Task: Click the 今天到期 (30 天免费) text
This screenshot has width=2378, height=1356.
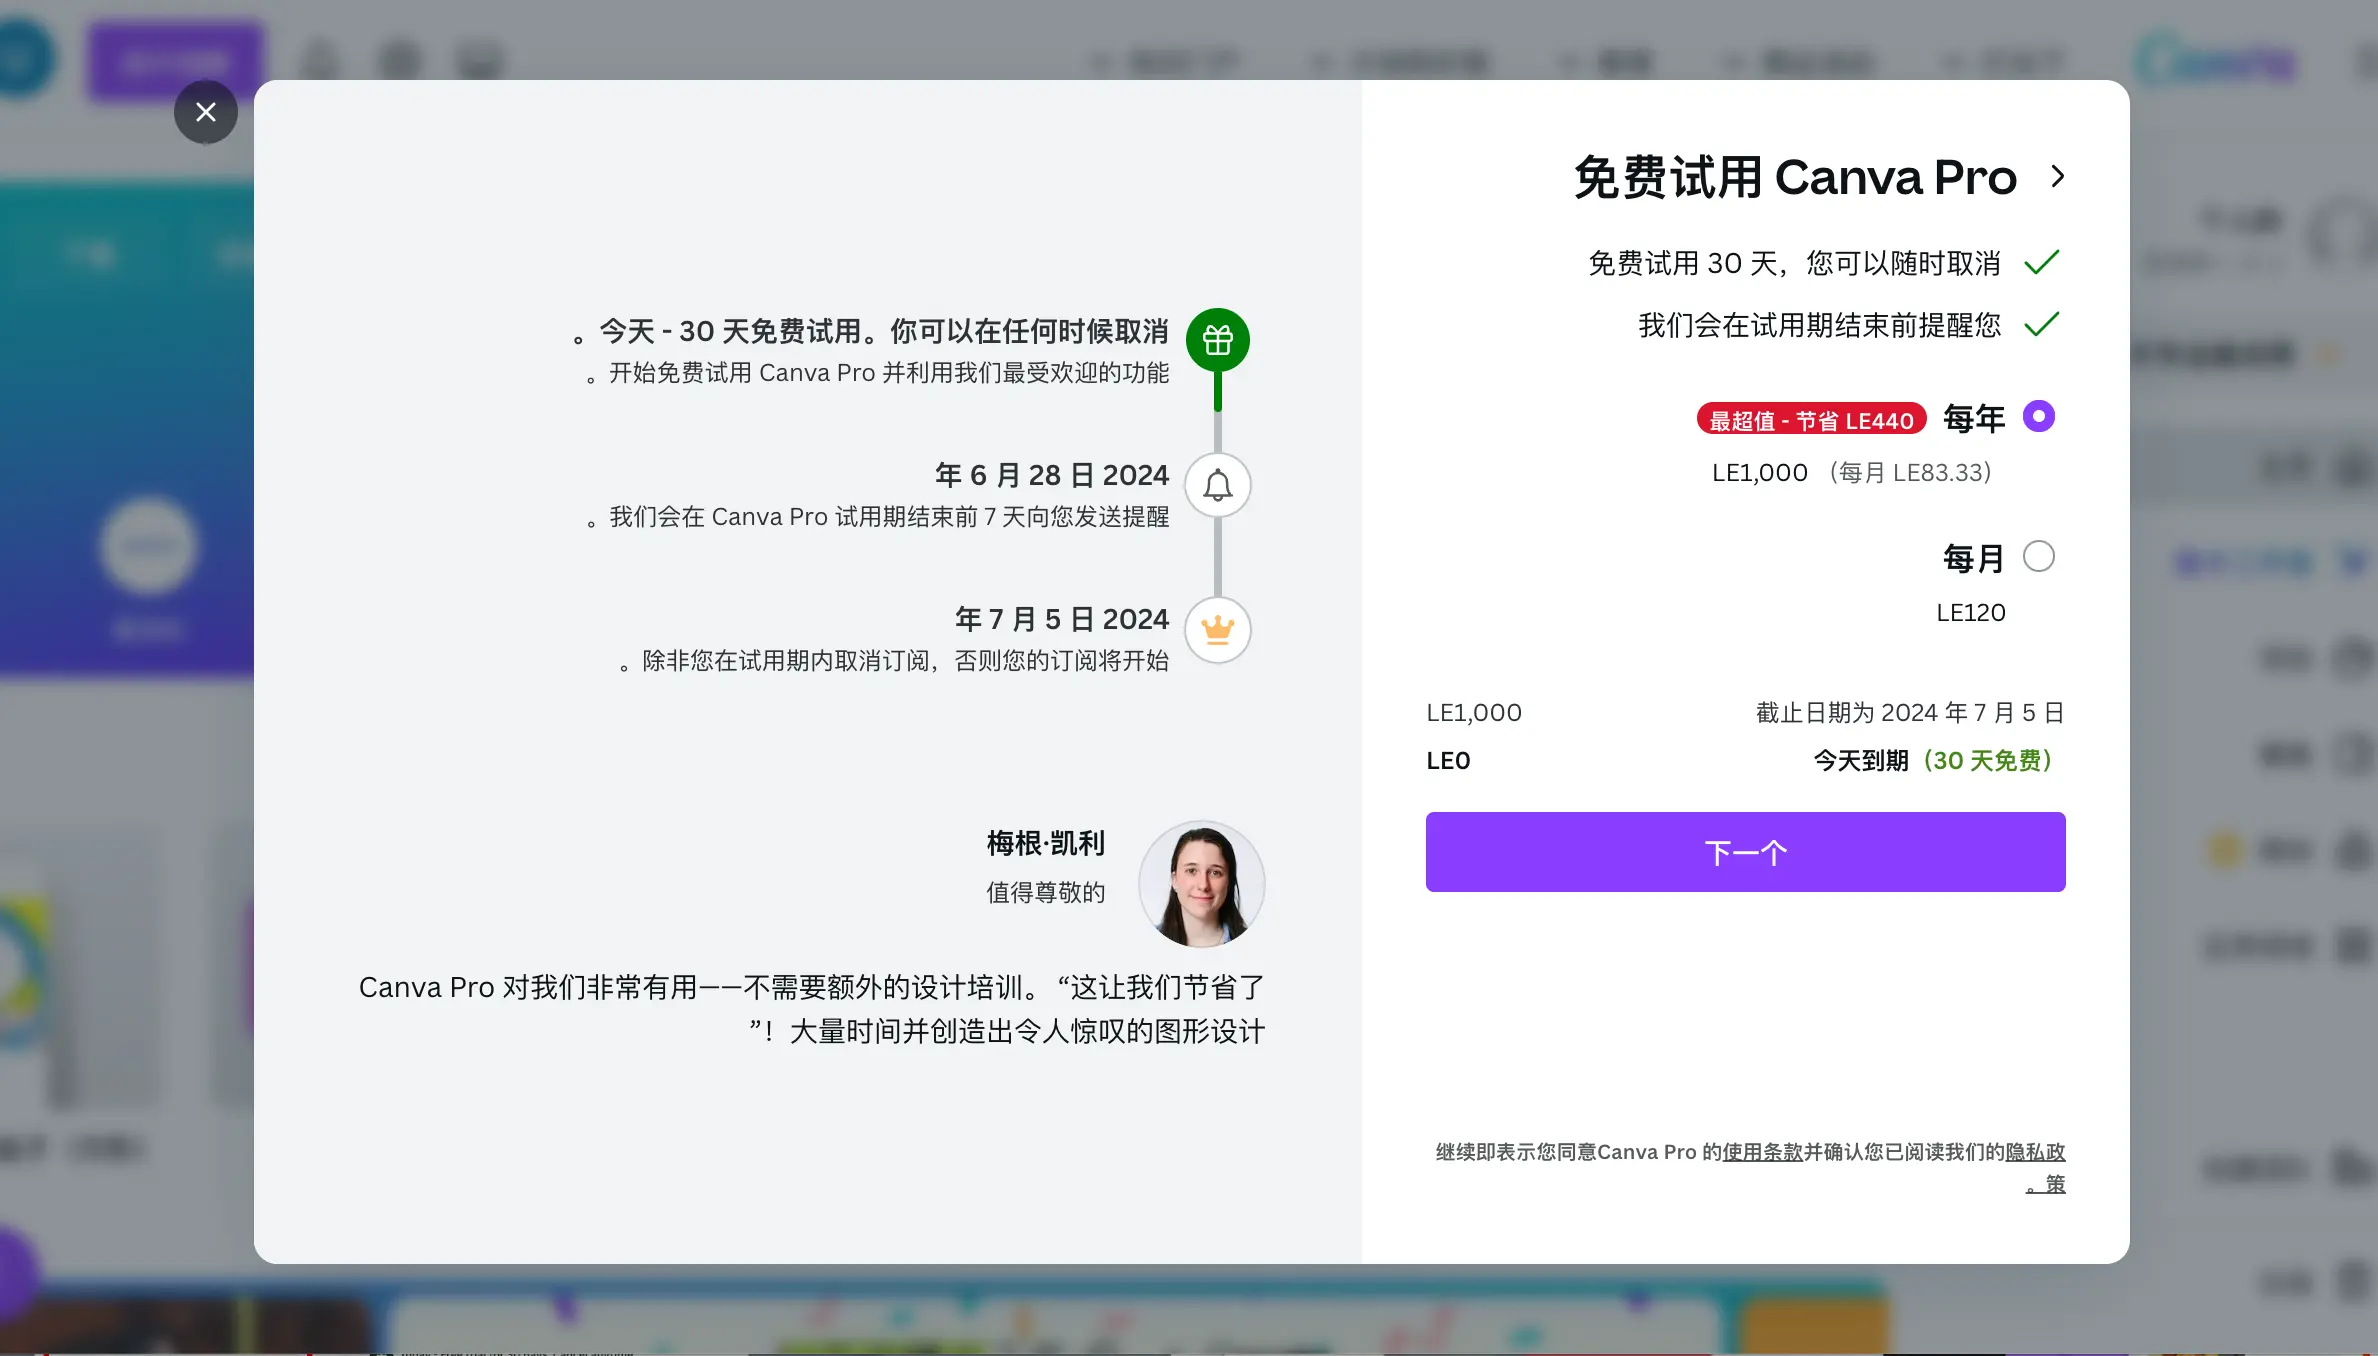Action: [x=1932, y=761]
